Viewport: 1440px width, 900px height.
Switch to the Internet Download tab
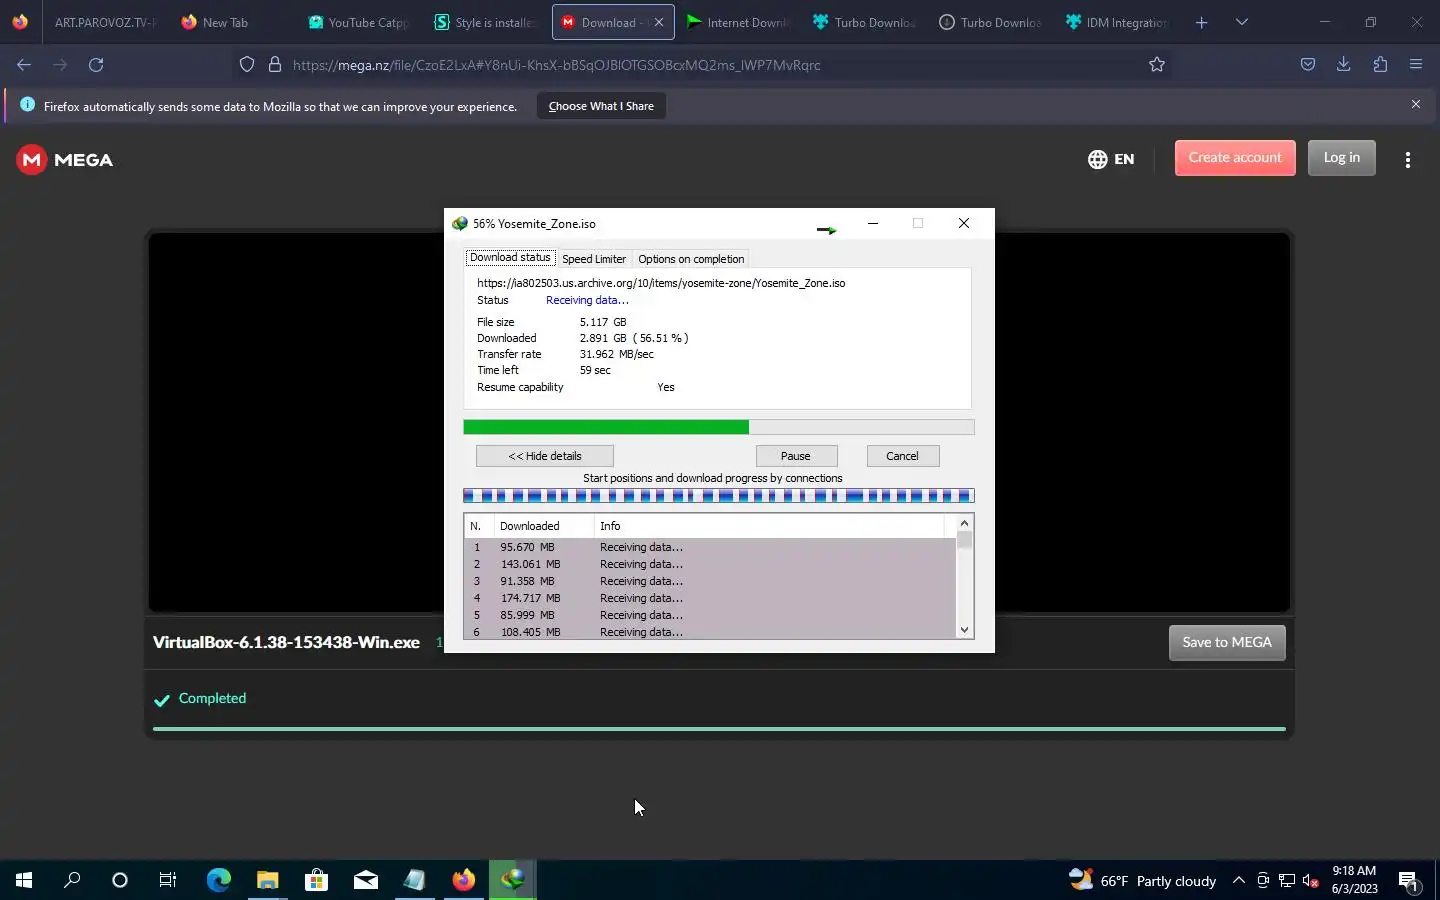[738, 22]
